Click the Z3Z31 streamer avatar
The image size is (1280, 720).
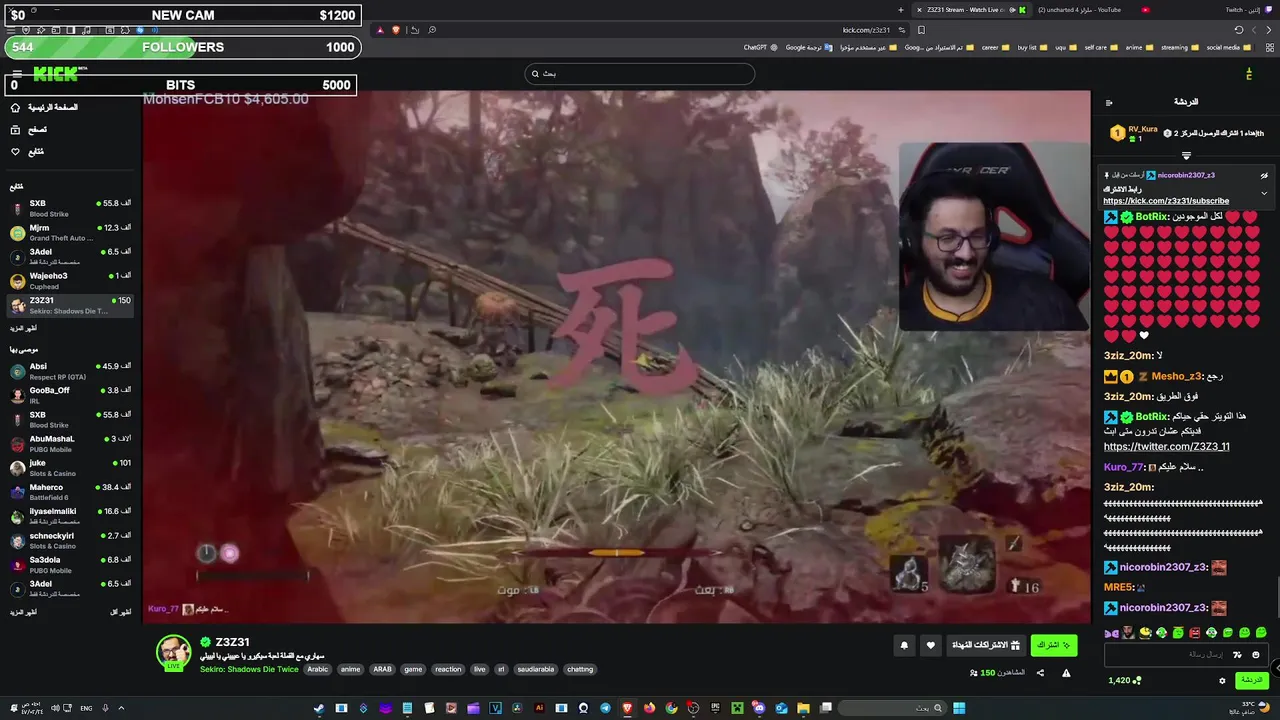click(173, 653)
